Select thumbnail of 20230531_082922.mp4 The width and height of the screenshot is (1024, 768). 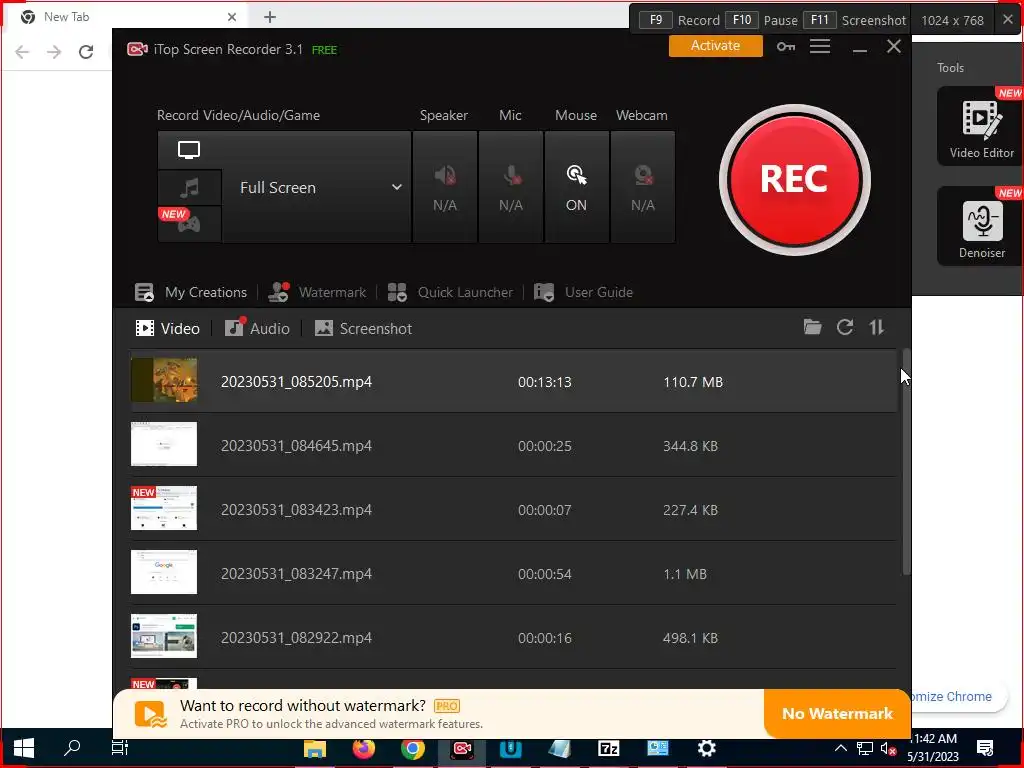tap(164, 636)
